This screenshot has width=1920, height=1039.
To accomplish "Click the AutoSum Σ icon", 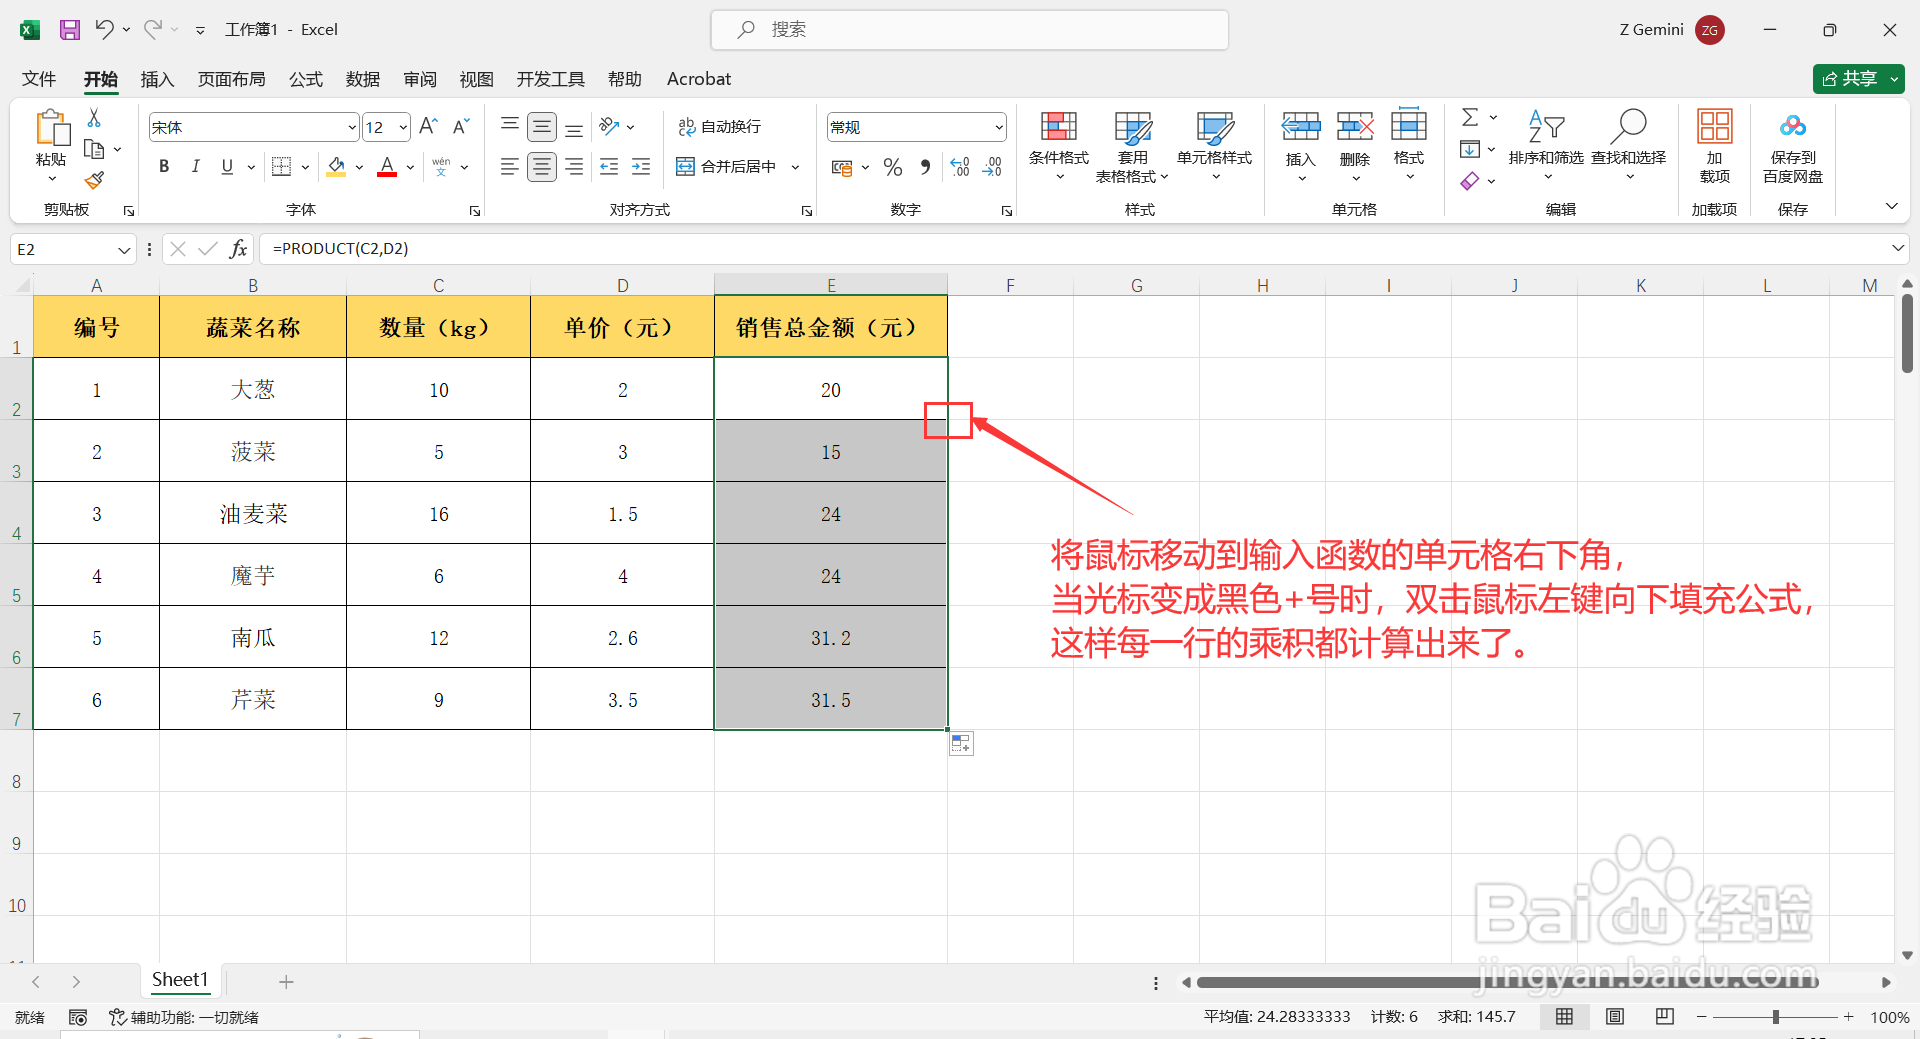I will click(x=1470, y=117).
